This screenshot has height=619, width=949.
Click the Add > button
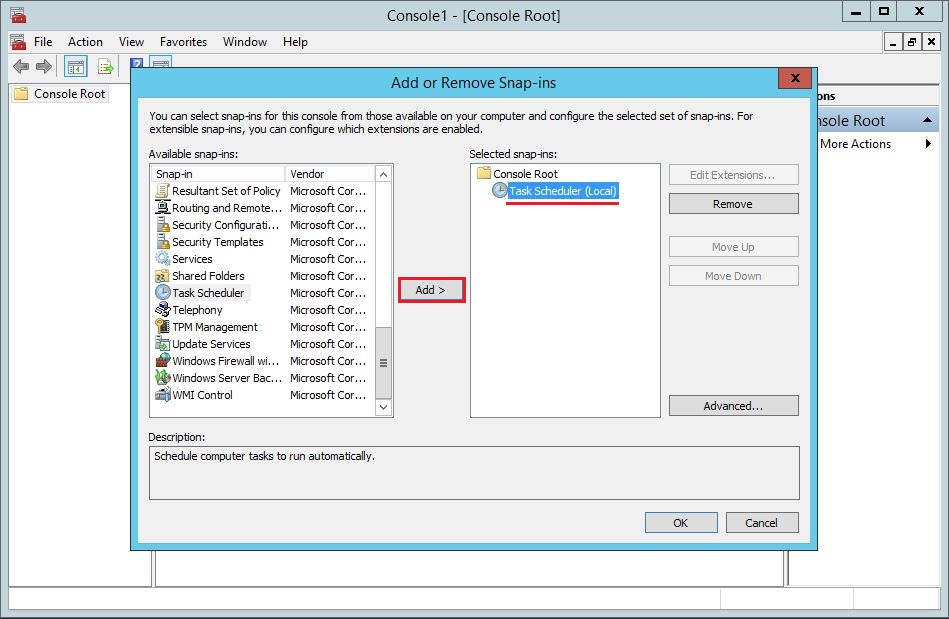[431, 290]
